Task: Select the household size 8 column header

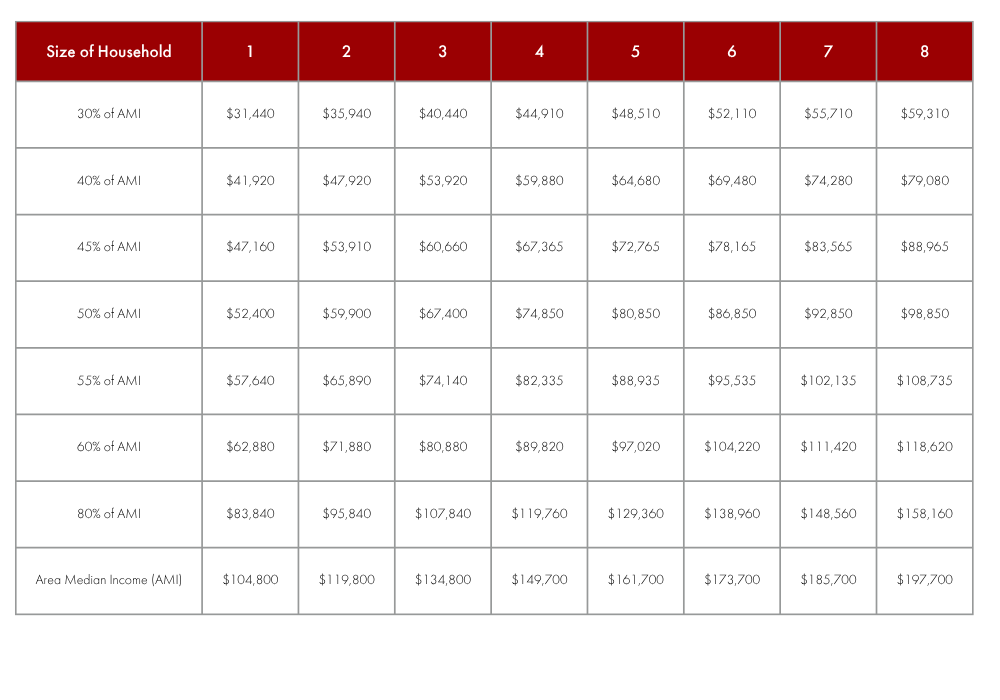Action: pyautogui.click(x=924, y=52)
